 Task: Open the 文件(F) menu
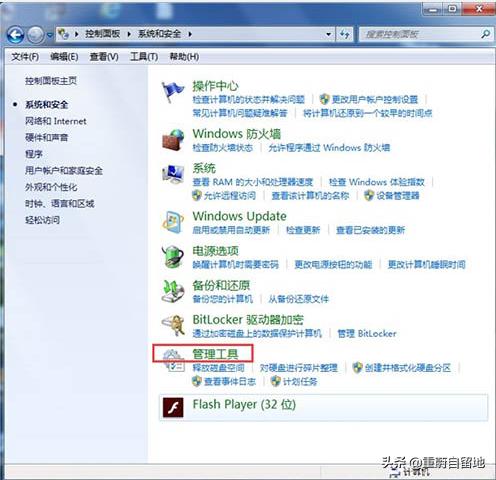coord(25,57)
